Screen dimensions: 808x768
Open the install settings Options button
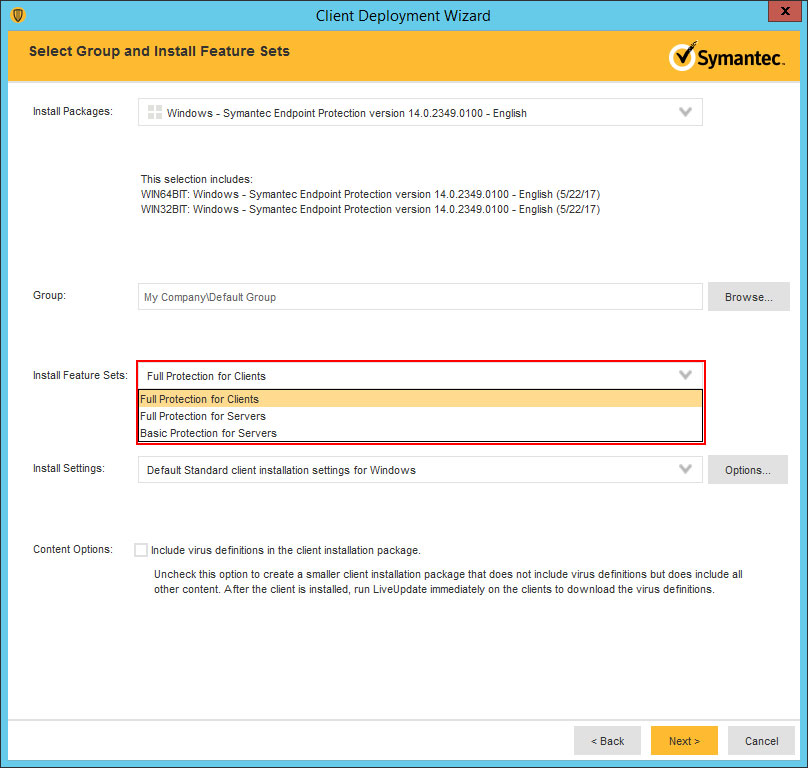click(x=747, y=470)
